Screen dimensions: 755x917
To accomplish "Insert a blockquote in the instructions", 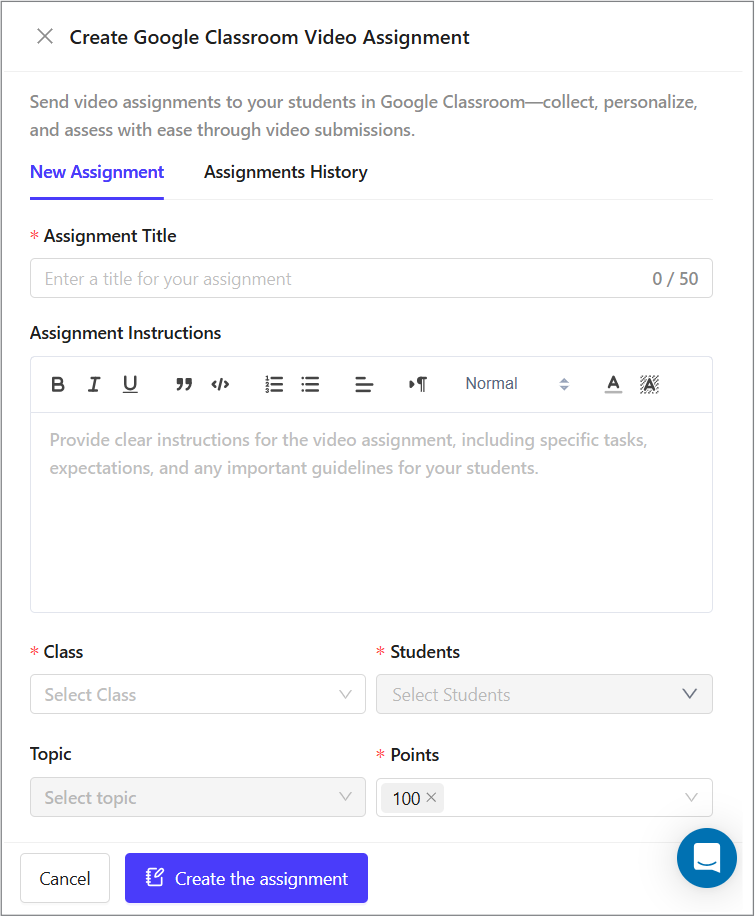I will 184,384.
